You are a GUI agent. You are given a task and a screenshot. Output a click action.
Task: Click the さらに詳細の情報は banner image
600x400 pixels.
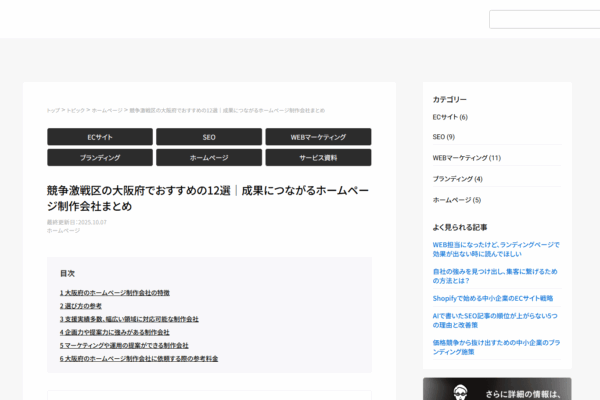pos(497,389)
